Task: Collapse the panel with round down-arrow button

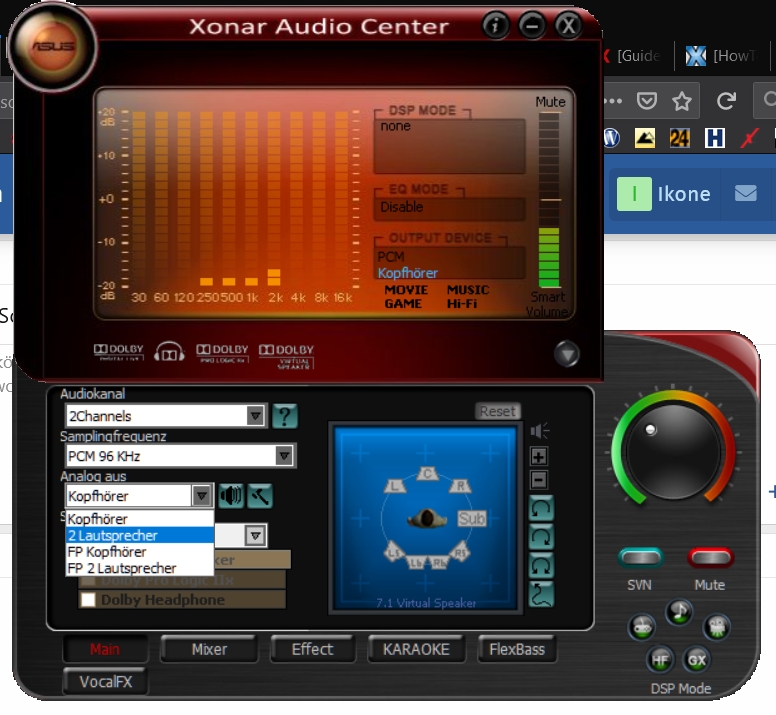Action: pos(567,354)
